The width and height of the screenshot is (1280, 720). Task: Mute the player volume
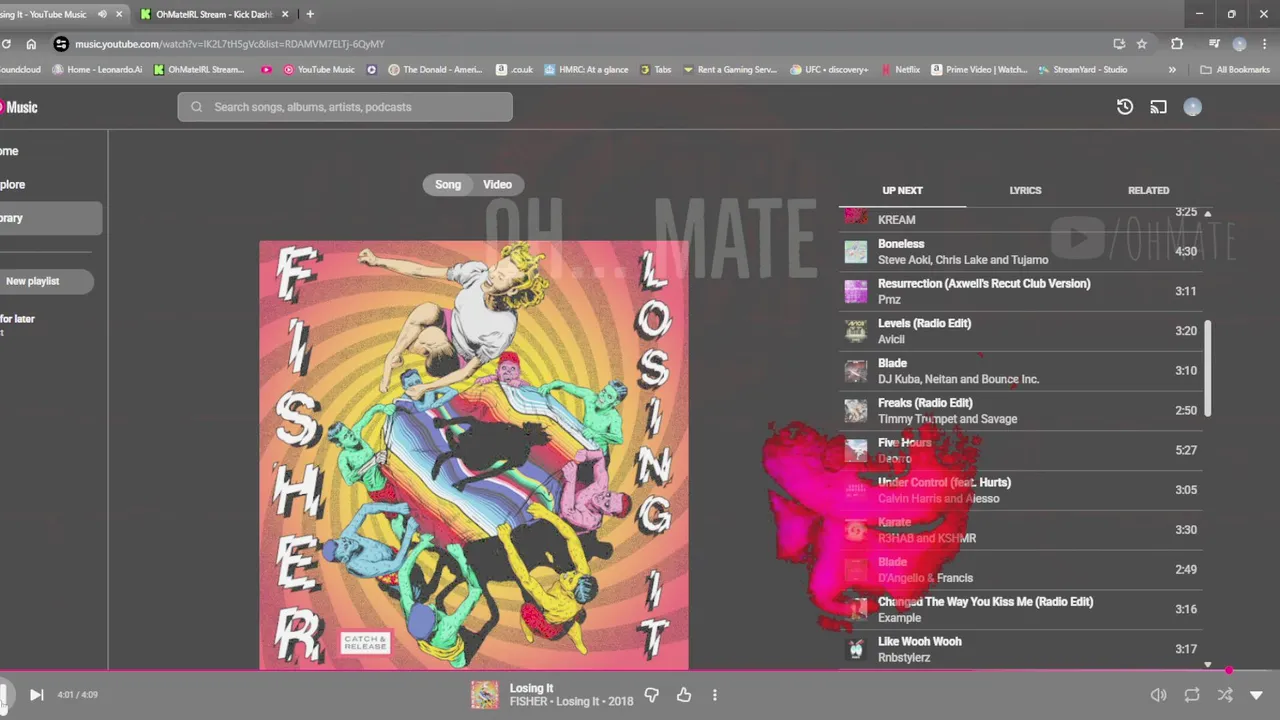coord(1158,694)
